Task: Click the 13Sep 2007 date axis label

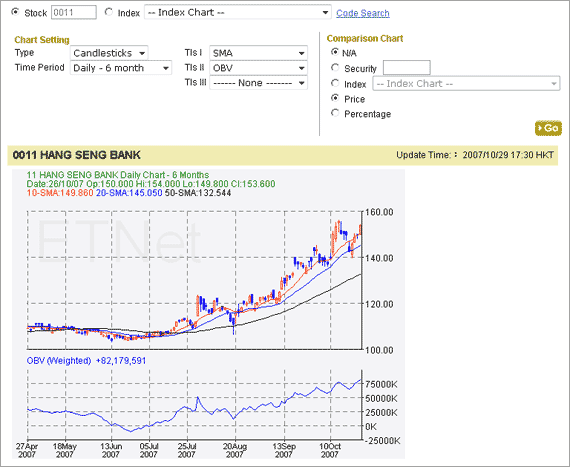Action: pyautogui.click(x=284, y=450)
